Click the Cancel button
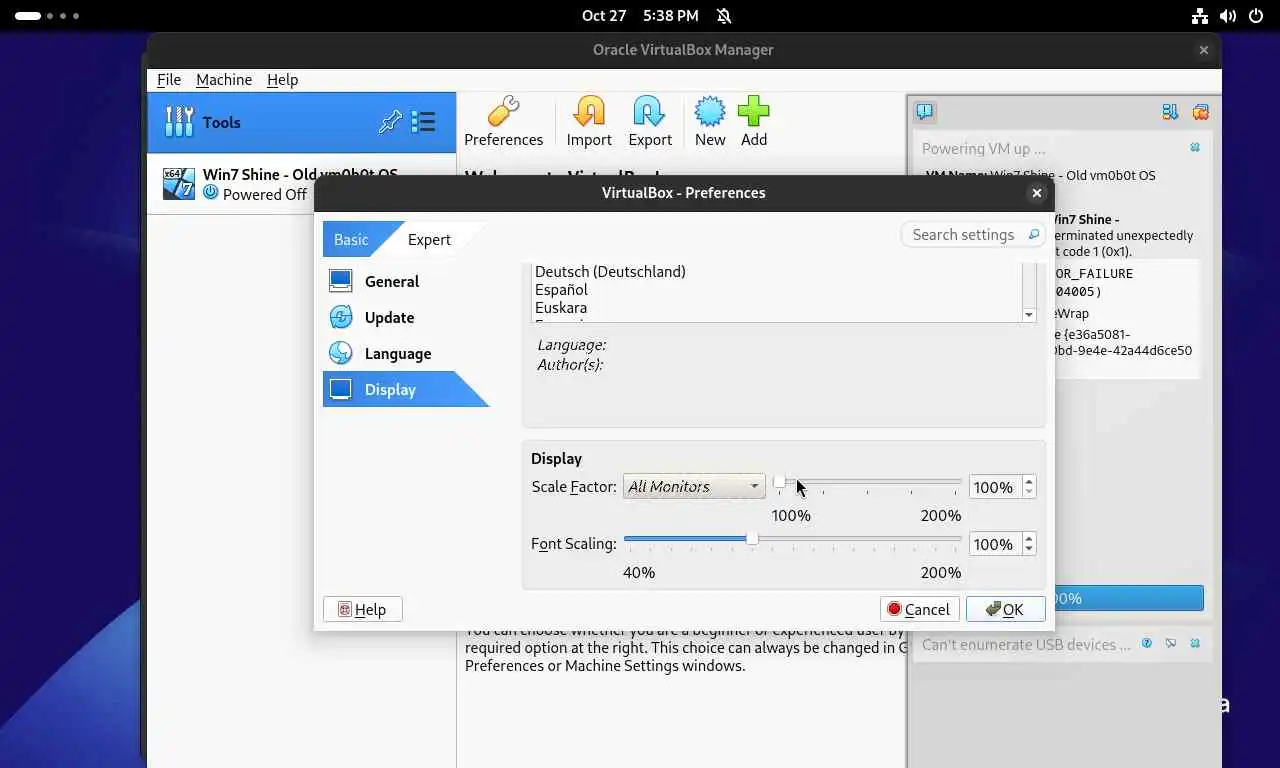This screenshot has height=768, width=1280. coord(919,609)
